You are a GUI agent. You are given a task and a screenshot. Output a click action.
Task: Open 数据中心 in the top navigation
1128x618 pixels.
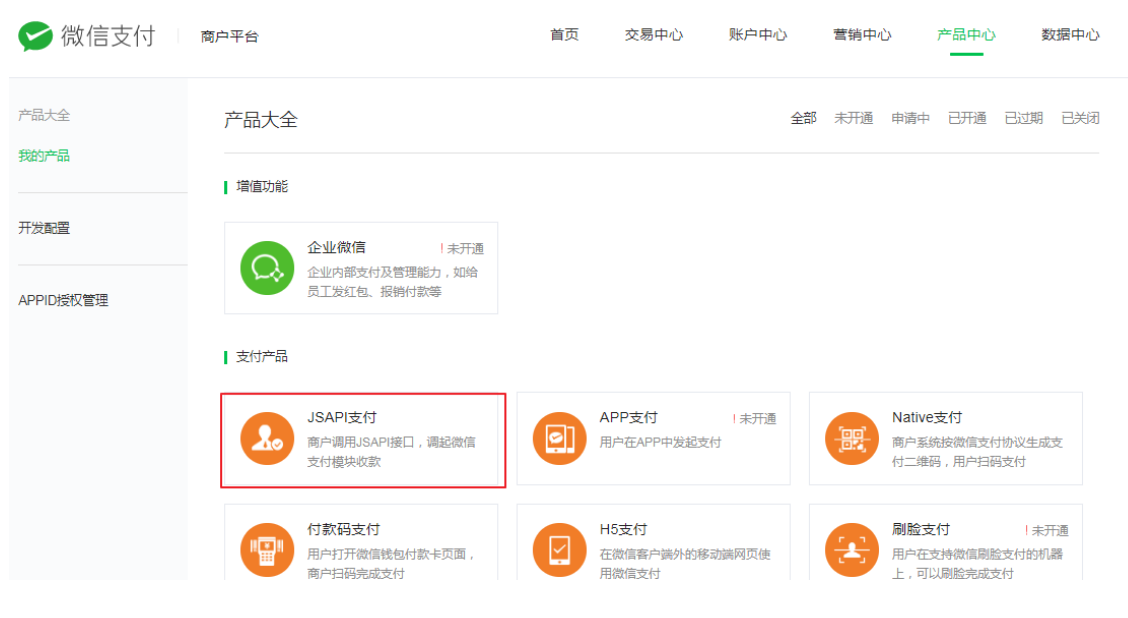point(1070,35)
